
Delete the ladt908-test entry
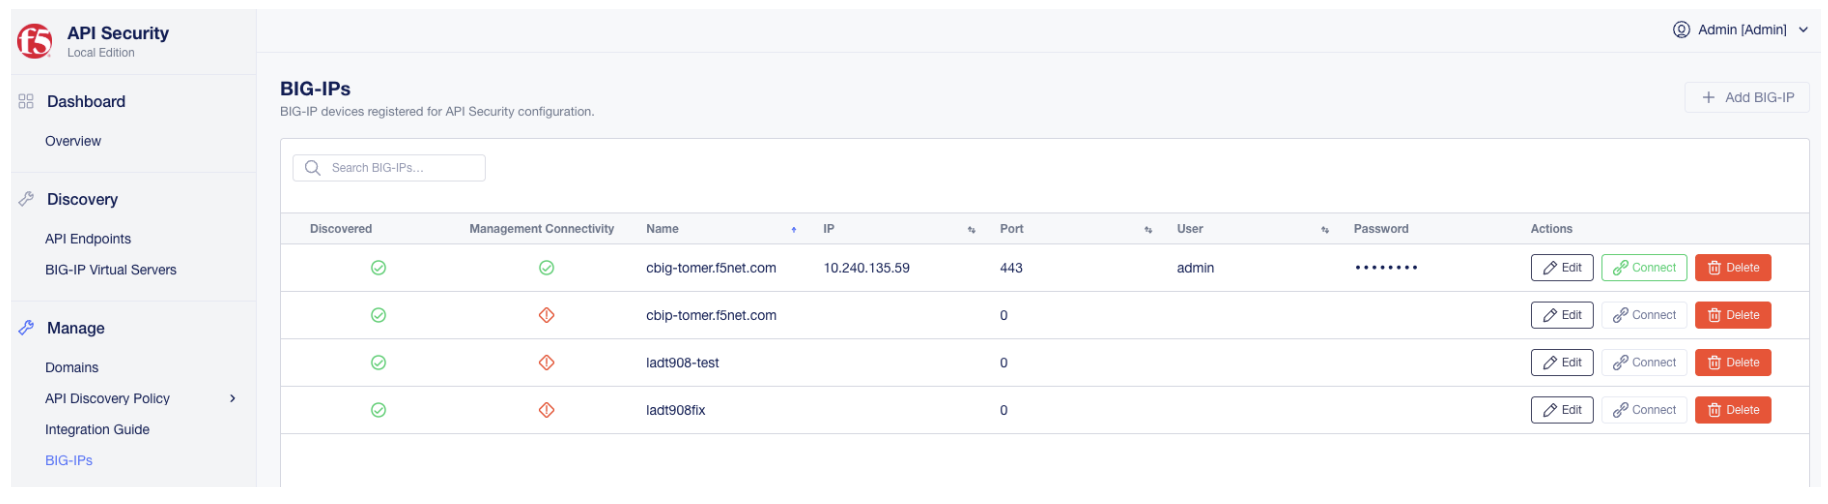point(1733,362)
